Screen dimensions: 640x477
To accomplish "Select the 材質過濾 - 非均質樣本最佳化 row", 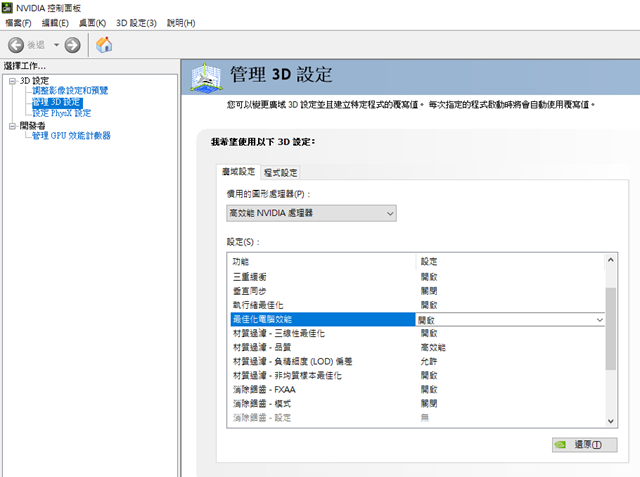I will [418, 375].
